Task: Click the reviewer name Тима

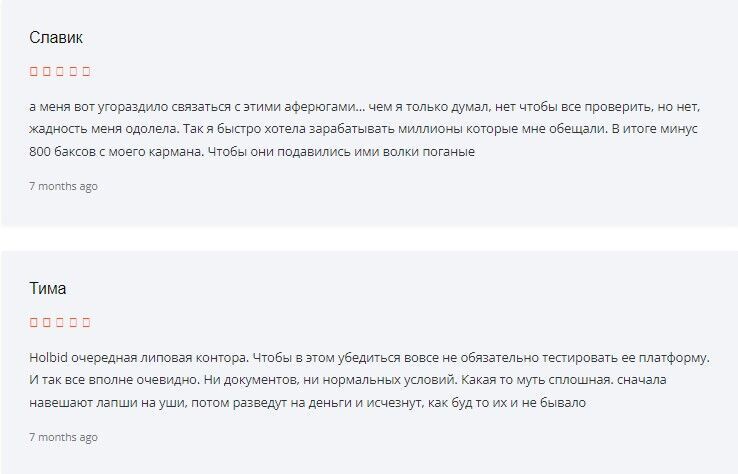Action: coord(48,288)
